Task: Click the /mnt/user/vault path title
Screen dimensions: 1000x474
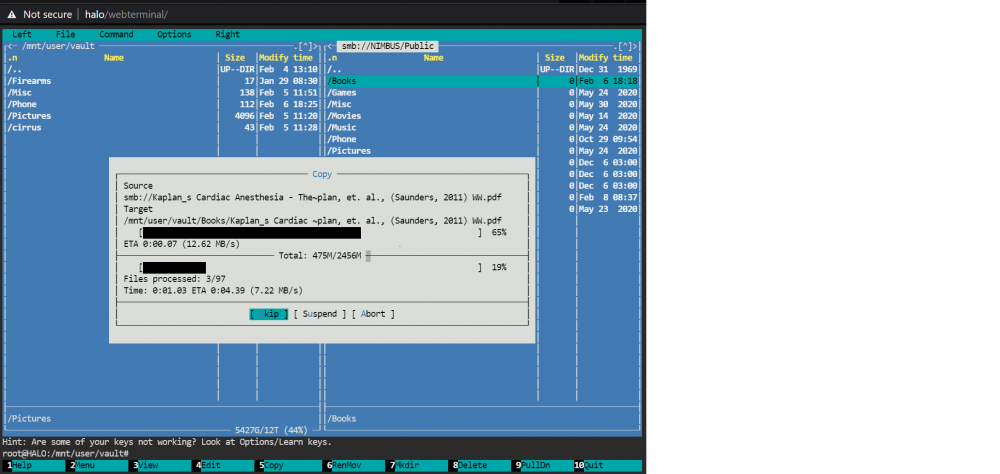Action: (59, 46)
